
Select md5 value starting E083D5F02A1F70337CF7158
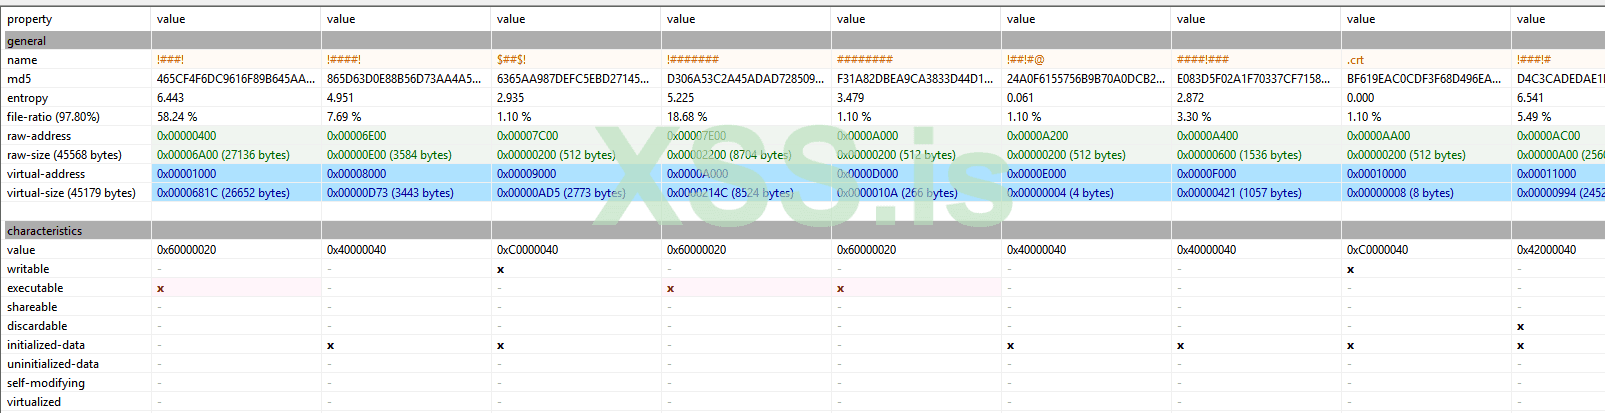[1254, 79]
